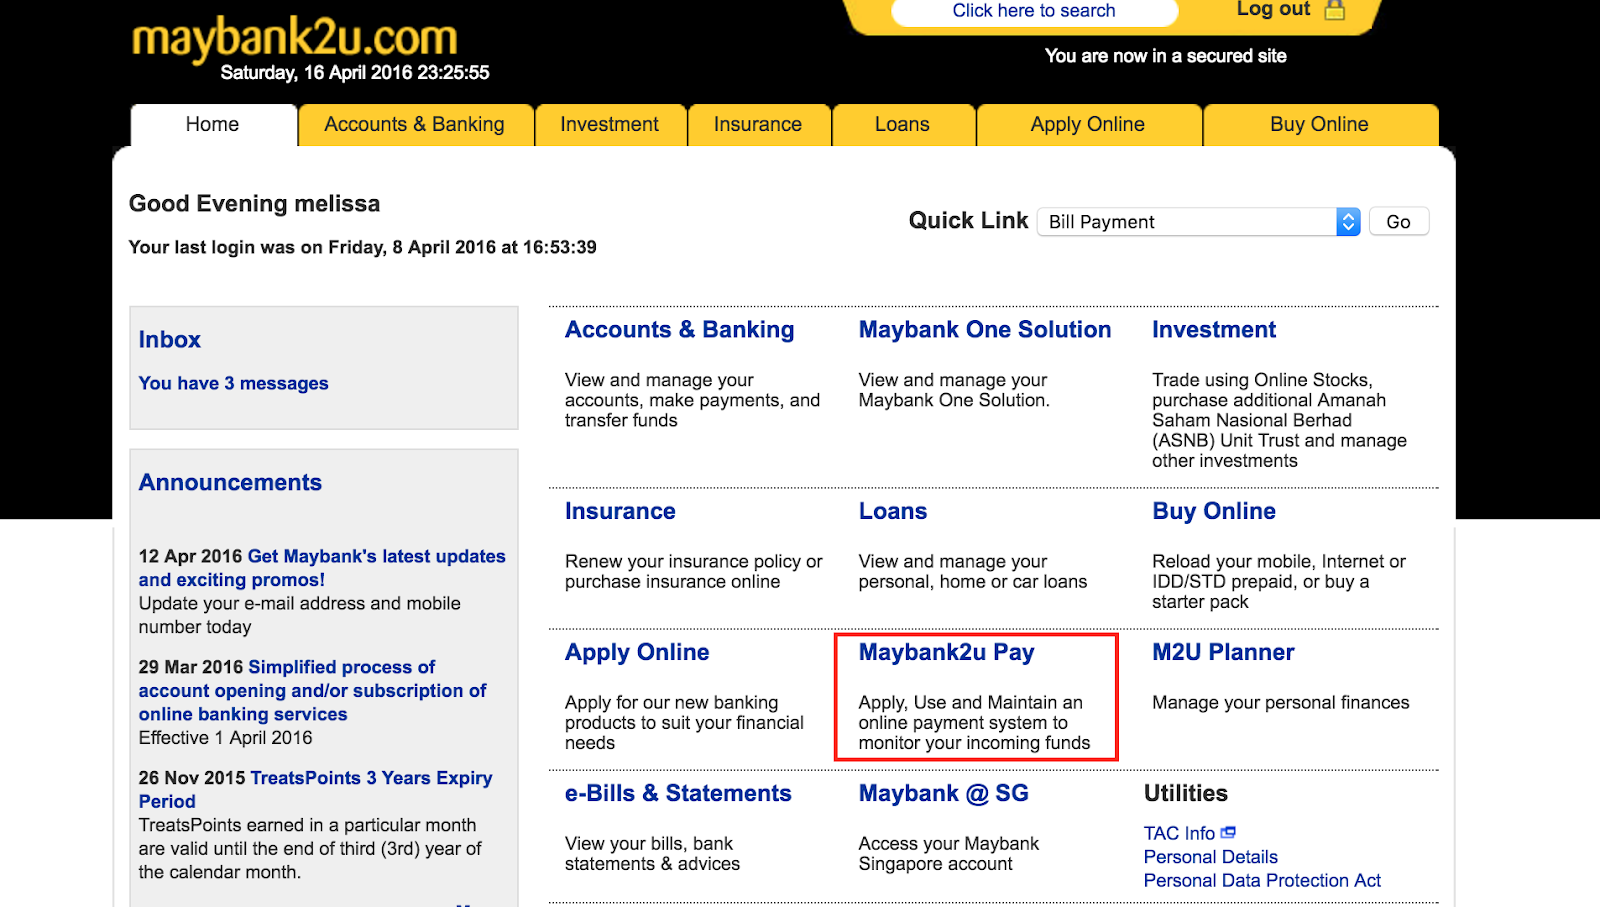Click the Log out button

1273,10
